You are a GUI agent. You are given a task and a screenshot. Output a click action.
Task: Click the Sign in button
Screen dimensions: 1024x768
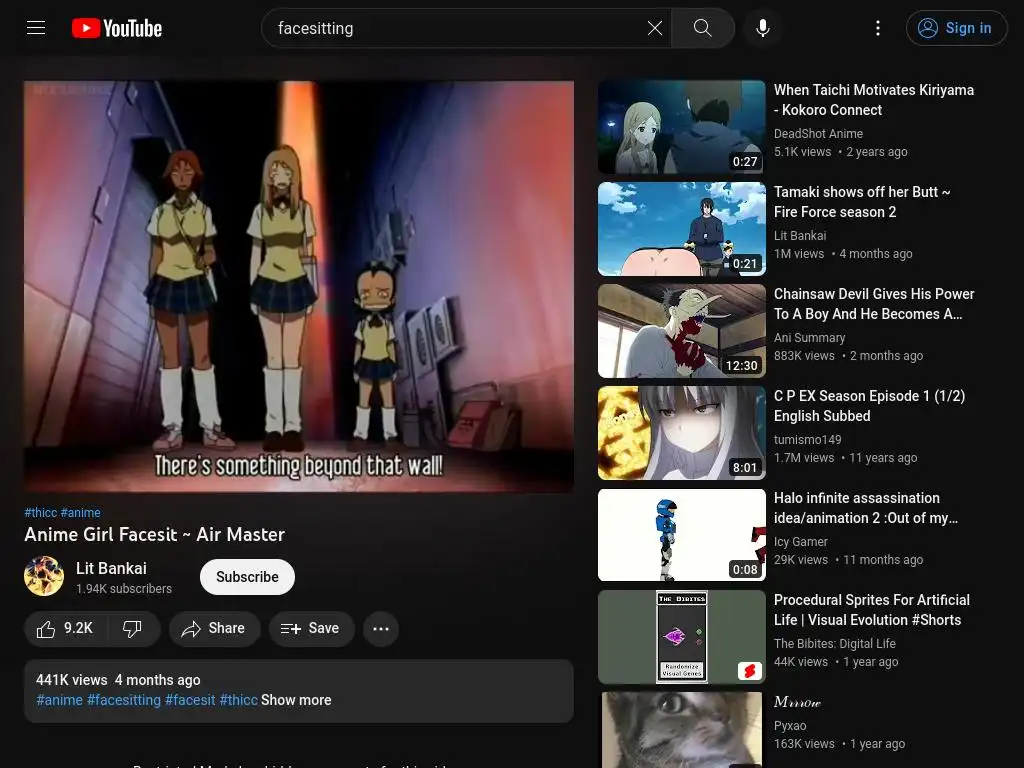(956, 28)
